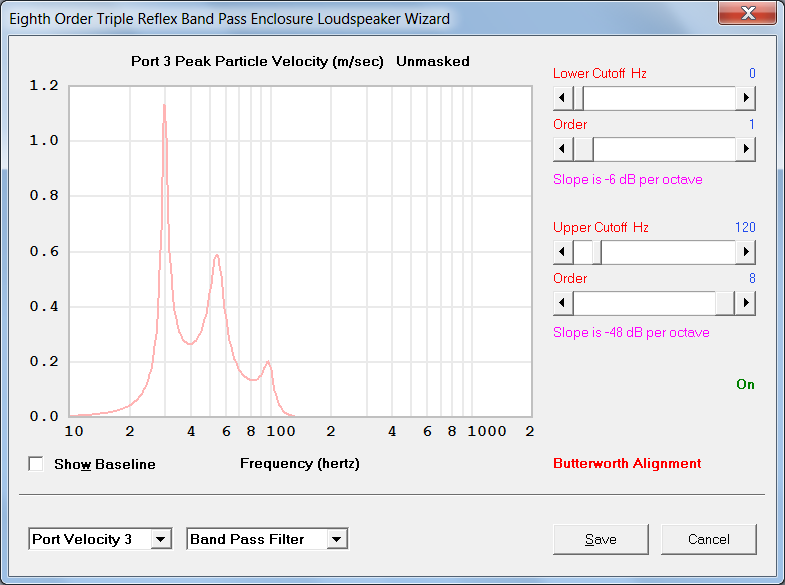
Task: Decrease upper Order slope with left arrow
Action: (x=563, y=303)
